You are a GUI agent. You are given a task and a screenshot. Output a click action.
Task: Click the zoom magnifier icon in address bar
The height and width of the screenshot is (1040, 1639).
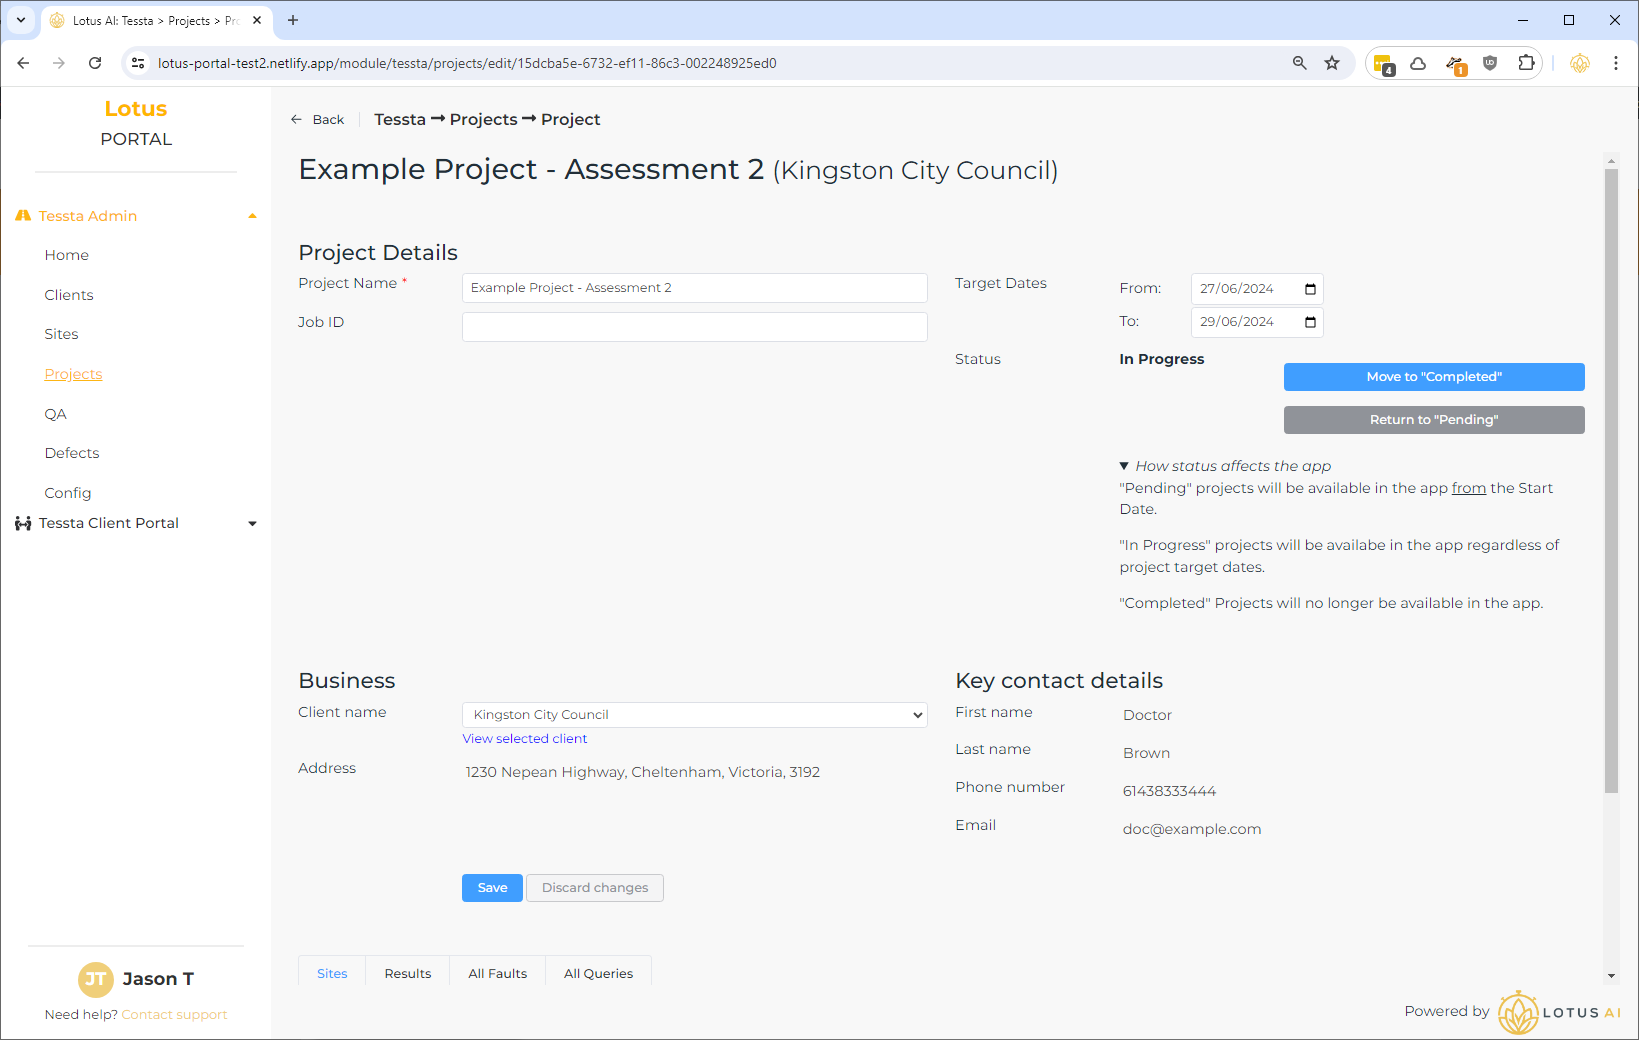coord(1299,63)
